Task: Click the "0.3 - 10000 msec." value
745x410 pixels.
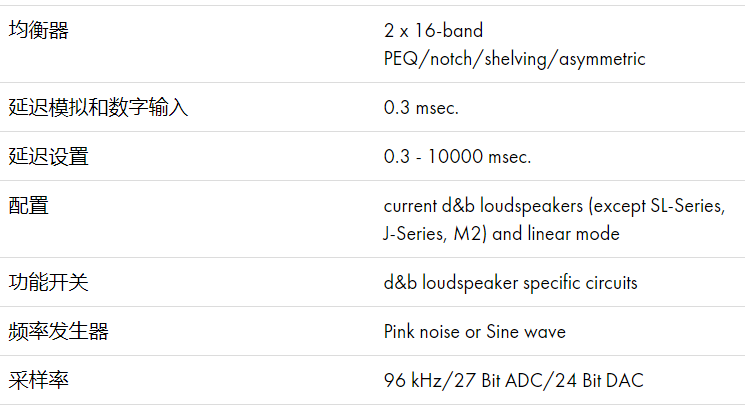Action: [x=457, y=156]
